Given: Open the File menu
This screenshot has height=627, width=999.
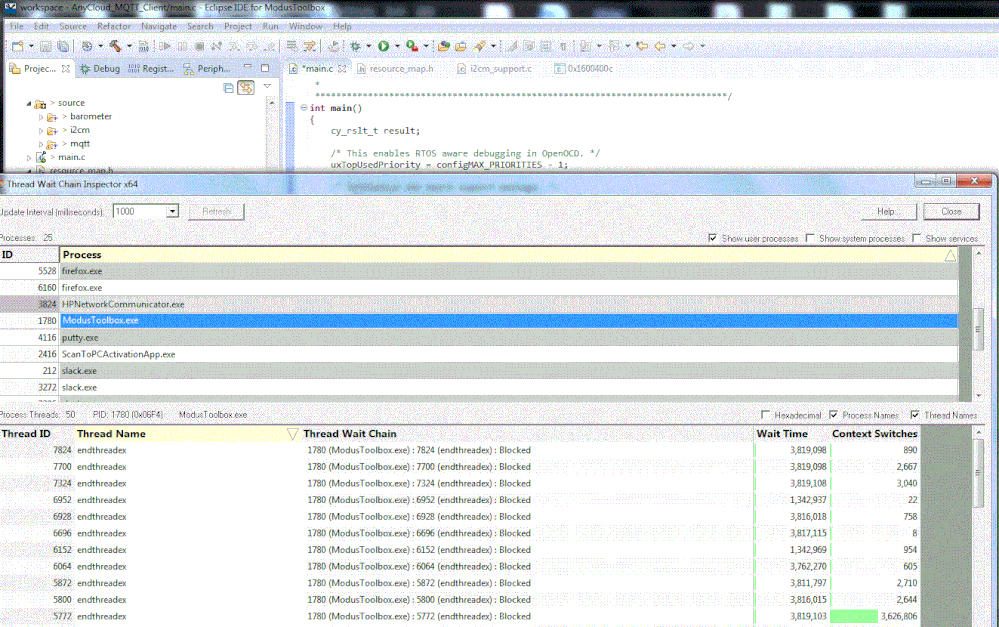Looking at the screenshot, I should coord(17,26).
